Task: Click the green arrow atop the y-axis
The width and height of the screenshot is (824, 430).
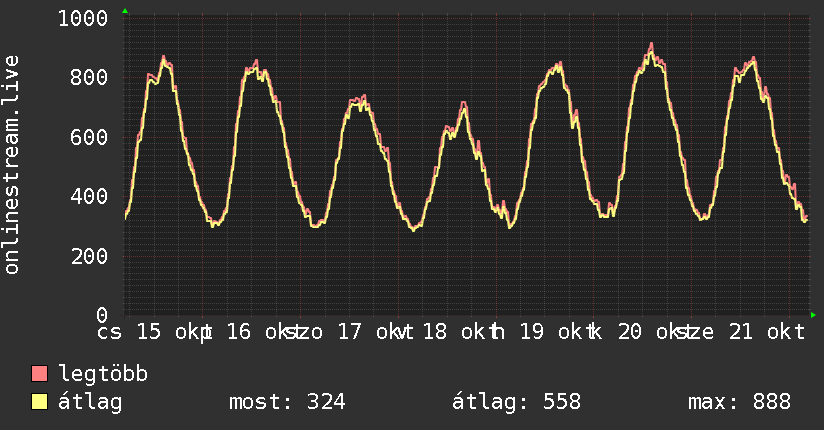Action: (x=125, y=11)
